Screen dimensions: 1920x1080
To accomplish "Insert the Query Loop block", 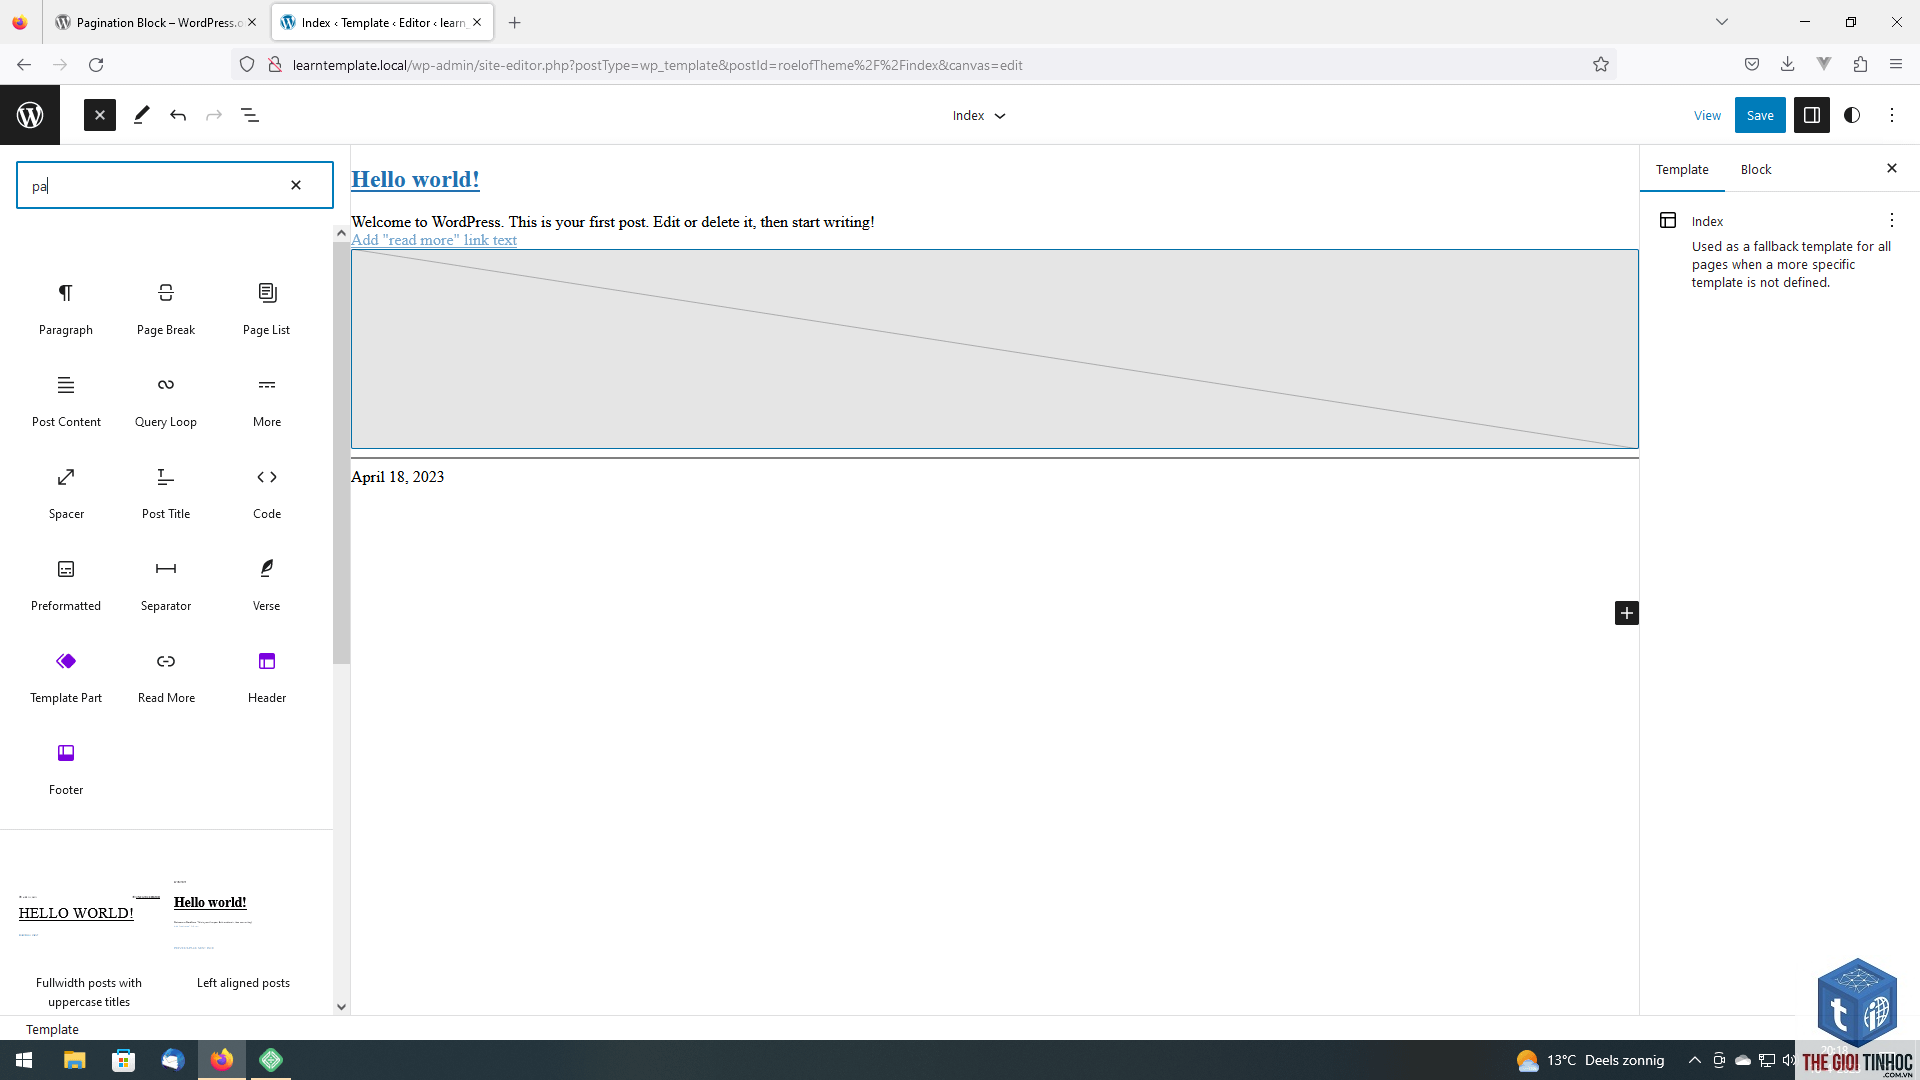I will click(166, 400).
